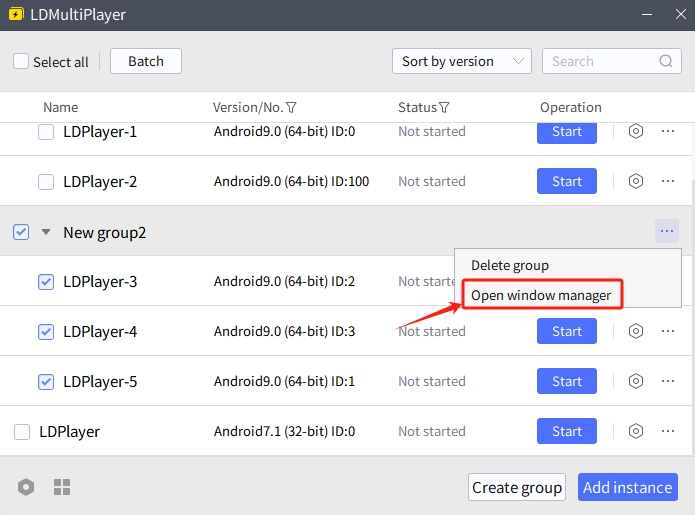This screenshot has width=695, height=515.
Task: Open settings gear for LDPlayer Android7.1 row
Action: [636, 431]
